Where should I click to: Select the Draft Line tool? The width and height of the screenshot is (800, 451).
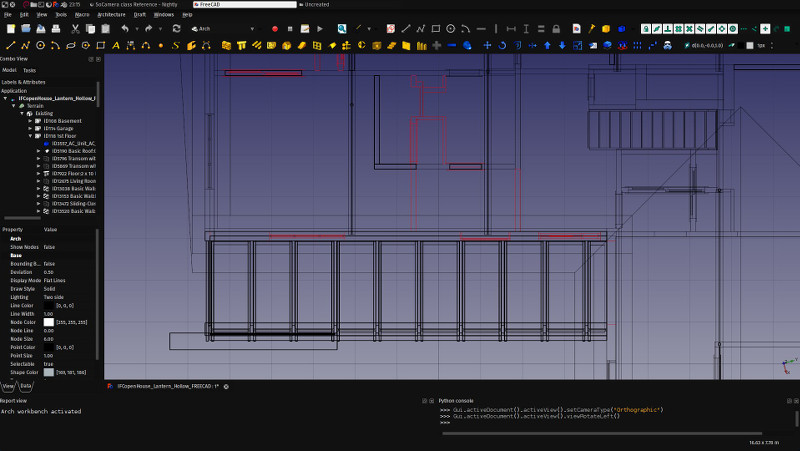[10, 45]
